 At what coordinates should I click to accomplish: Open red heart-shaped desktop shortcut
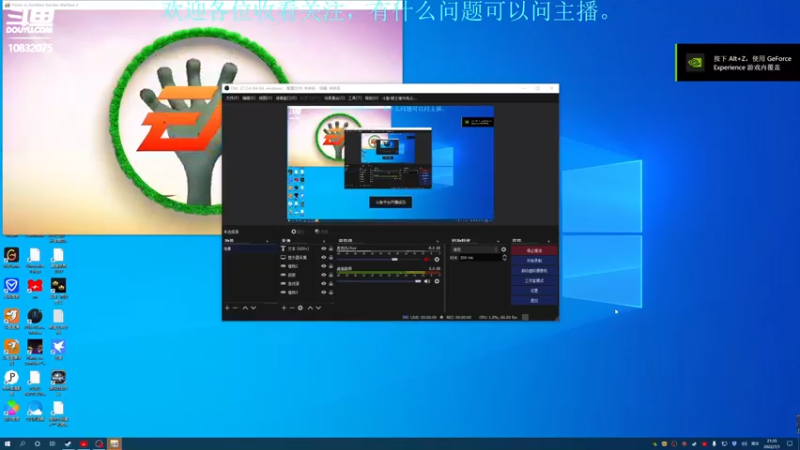(x=35, y=285)
